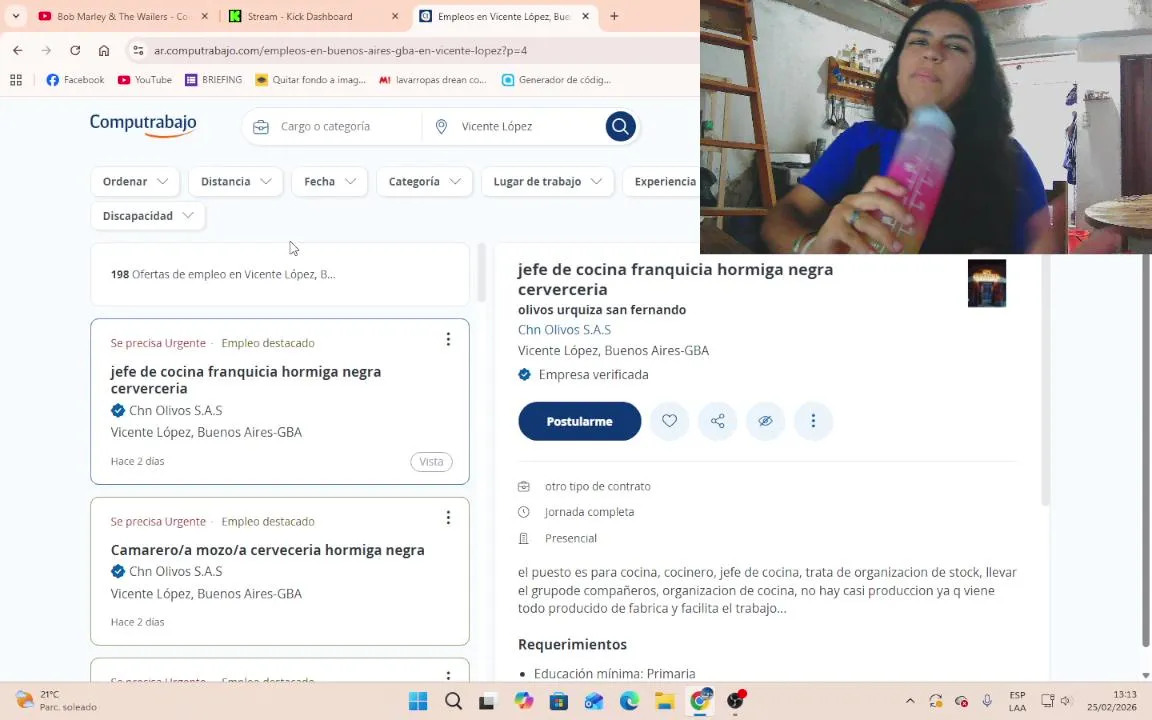Open Windows Start menu

(x=418, y=701)
